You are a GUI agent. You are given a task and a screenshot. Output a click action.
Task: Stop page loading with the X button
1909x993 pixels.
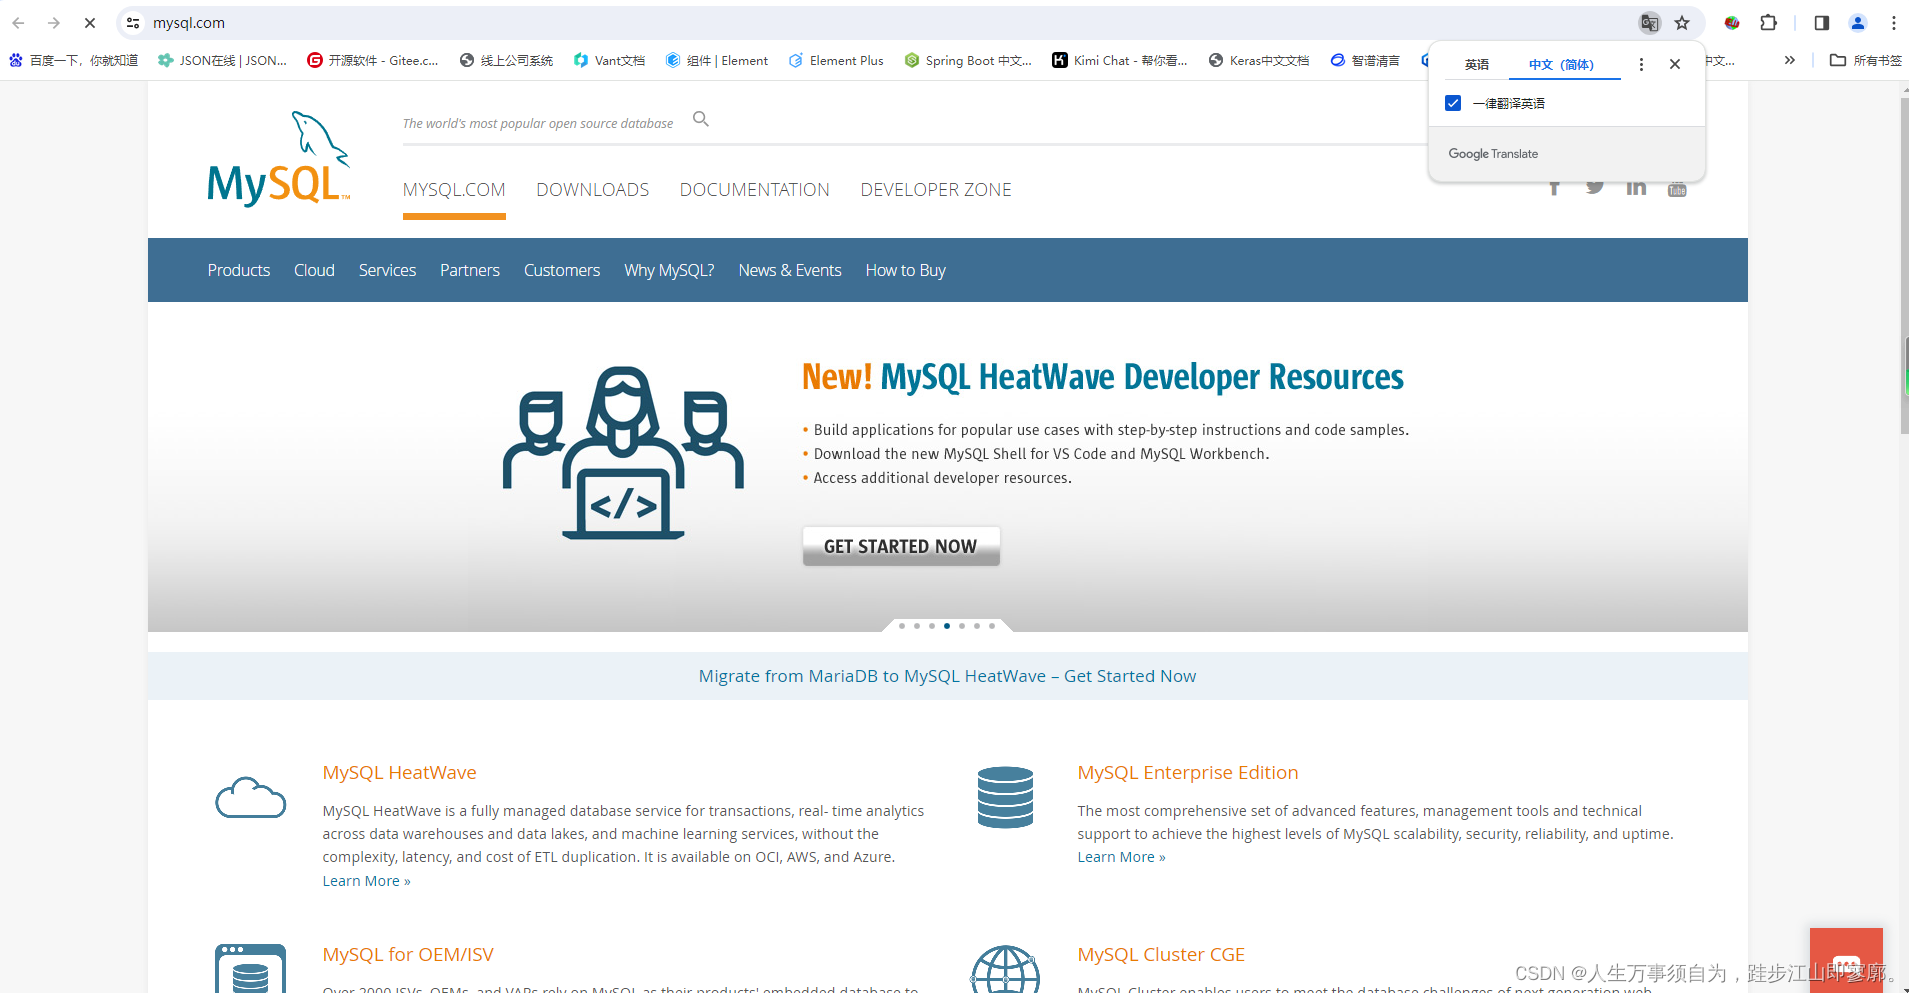[89, 23]
